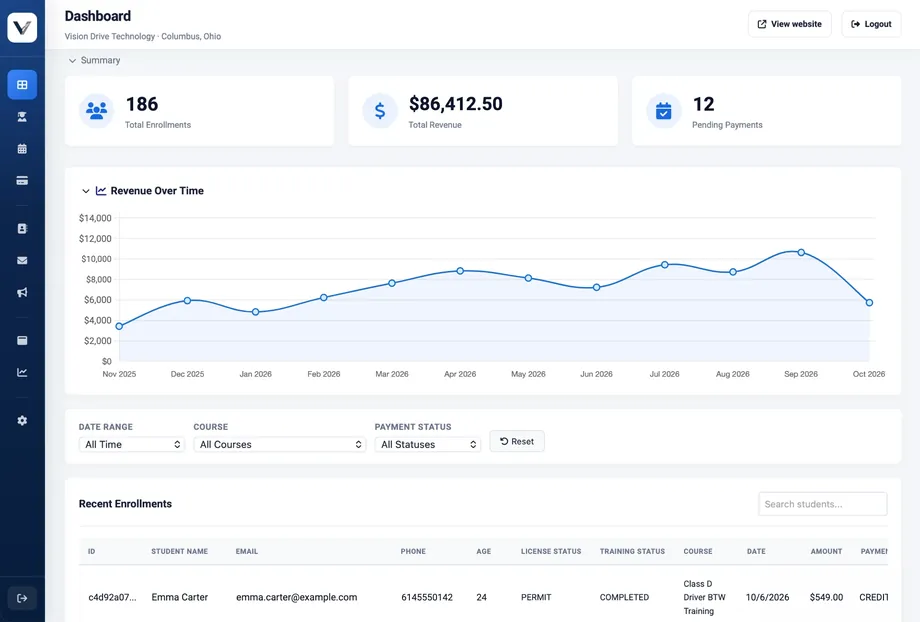This screenshot has width=920, height=622.
Task: Click the COURSE column header
Action: (x=698, y=552)
